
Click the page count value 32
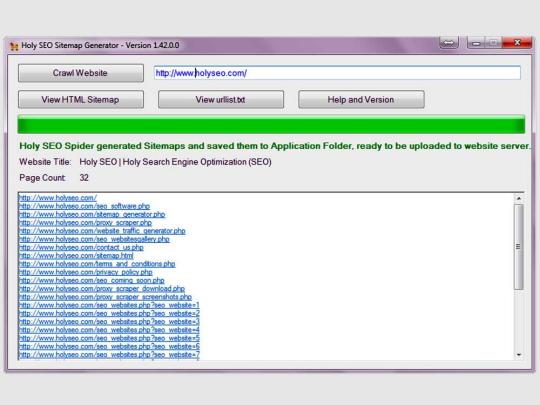click(84, 178)
